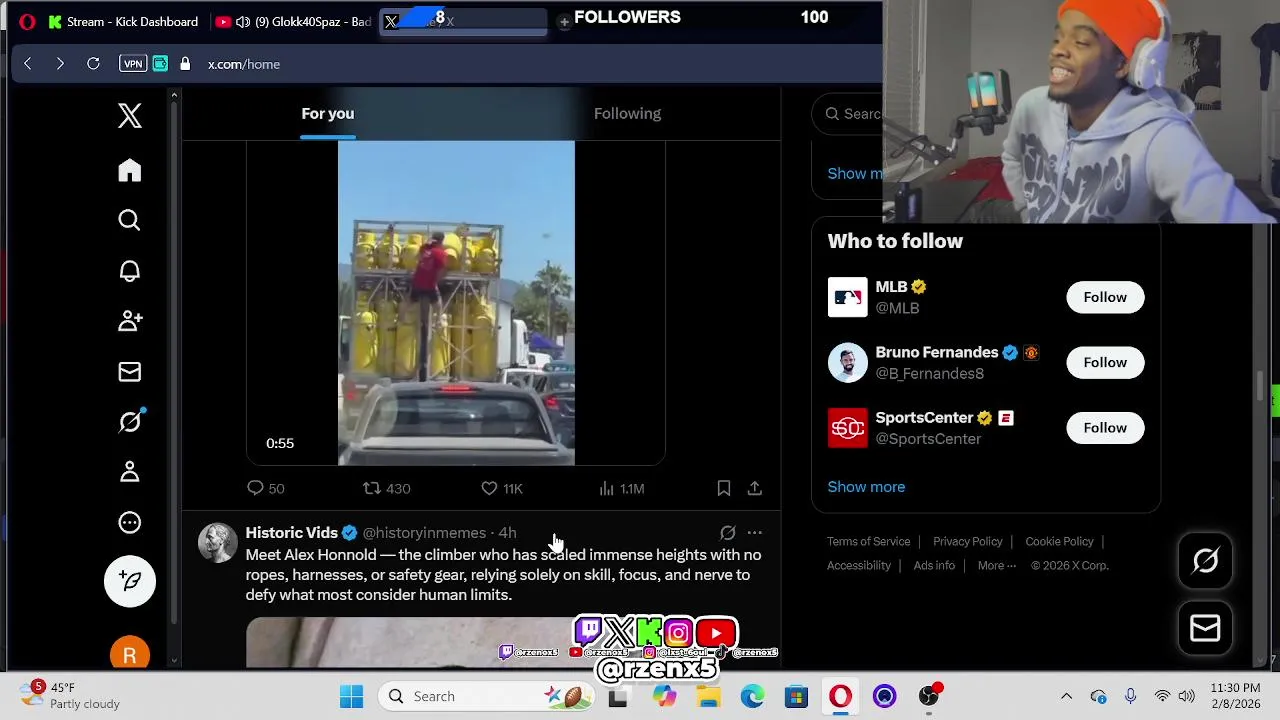The height and width of the screenshot is (720, 1280).
Task: Open Cookie Policy link
Action: (1059, 541)
